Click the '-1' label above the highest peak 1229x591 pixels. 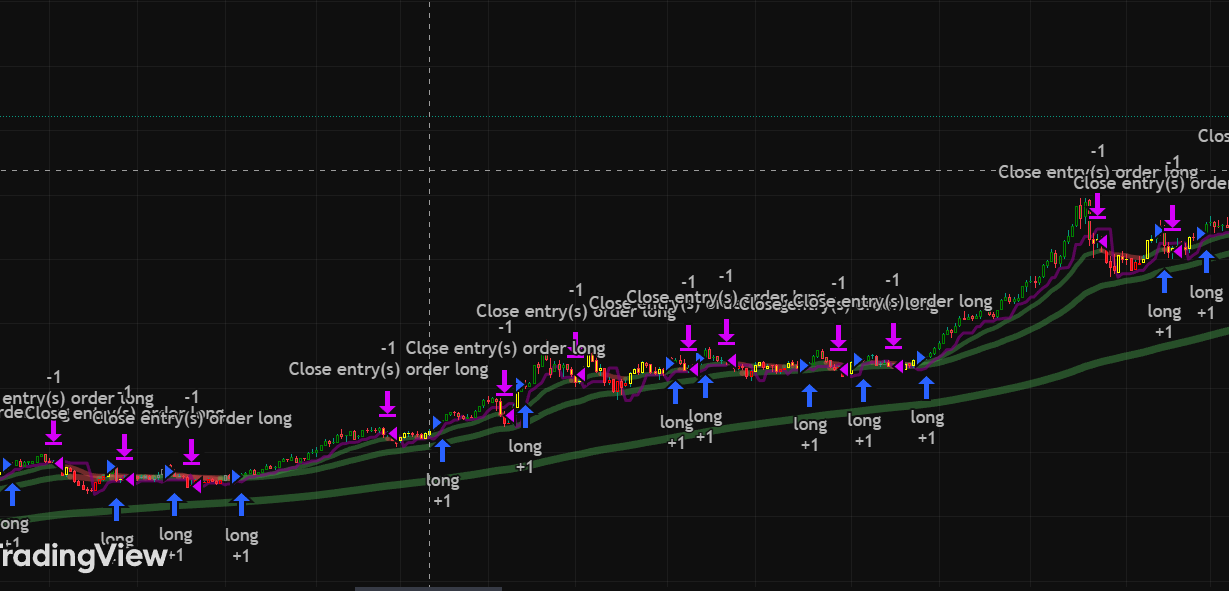pyautogui.click(x=1097, y=150)
